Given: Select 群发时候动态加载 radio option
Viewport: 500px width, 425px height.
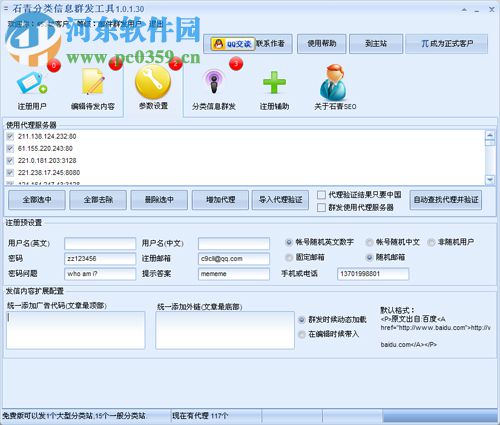Looking at the screenshot, I should pyautogui.click(x=302, y=320).
